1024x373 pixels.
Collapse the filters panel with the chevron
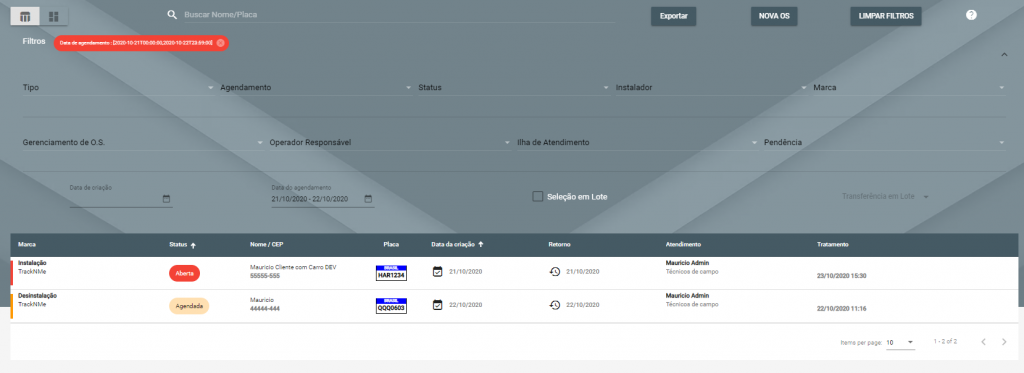(1004, 55)
